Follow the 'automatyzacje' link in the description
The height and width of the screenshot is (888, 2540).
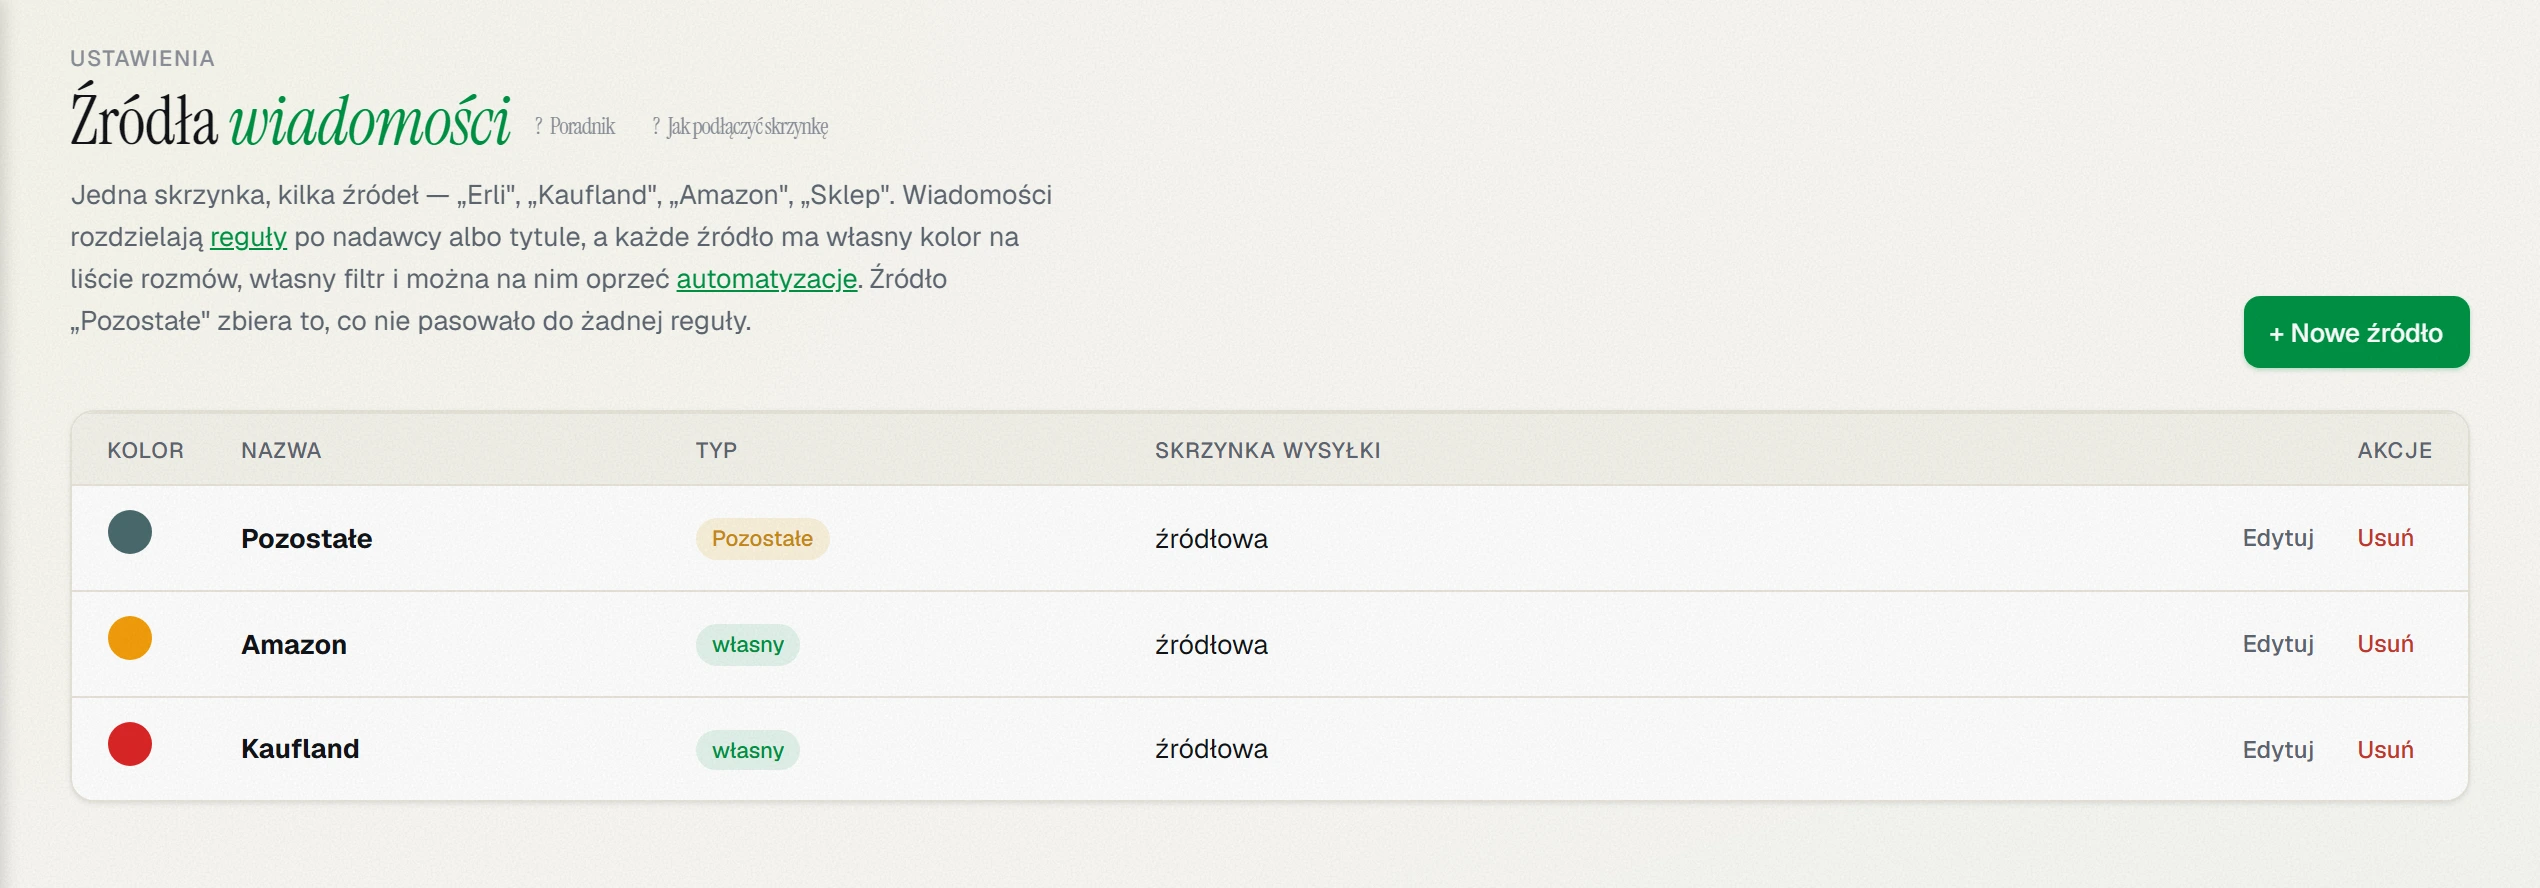767,279
